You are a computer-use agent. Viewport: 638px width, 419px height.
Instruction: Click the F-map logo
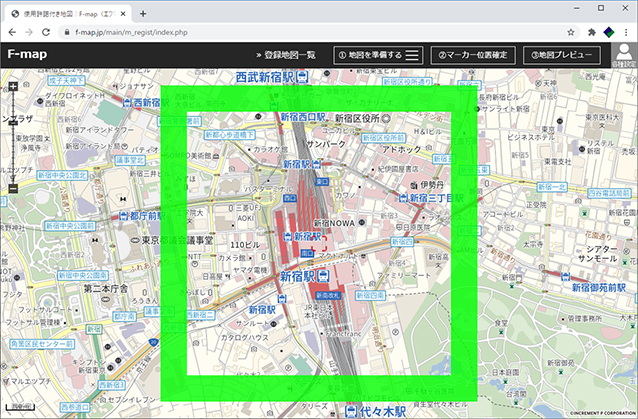[27, 54]
